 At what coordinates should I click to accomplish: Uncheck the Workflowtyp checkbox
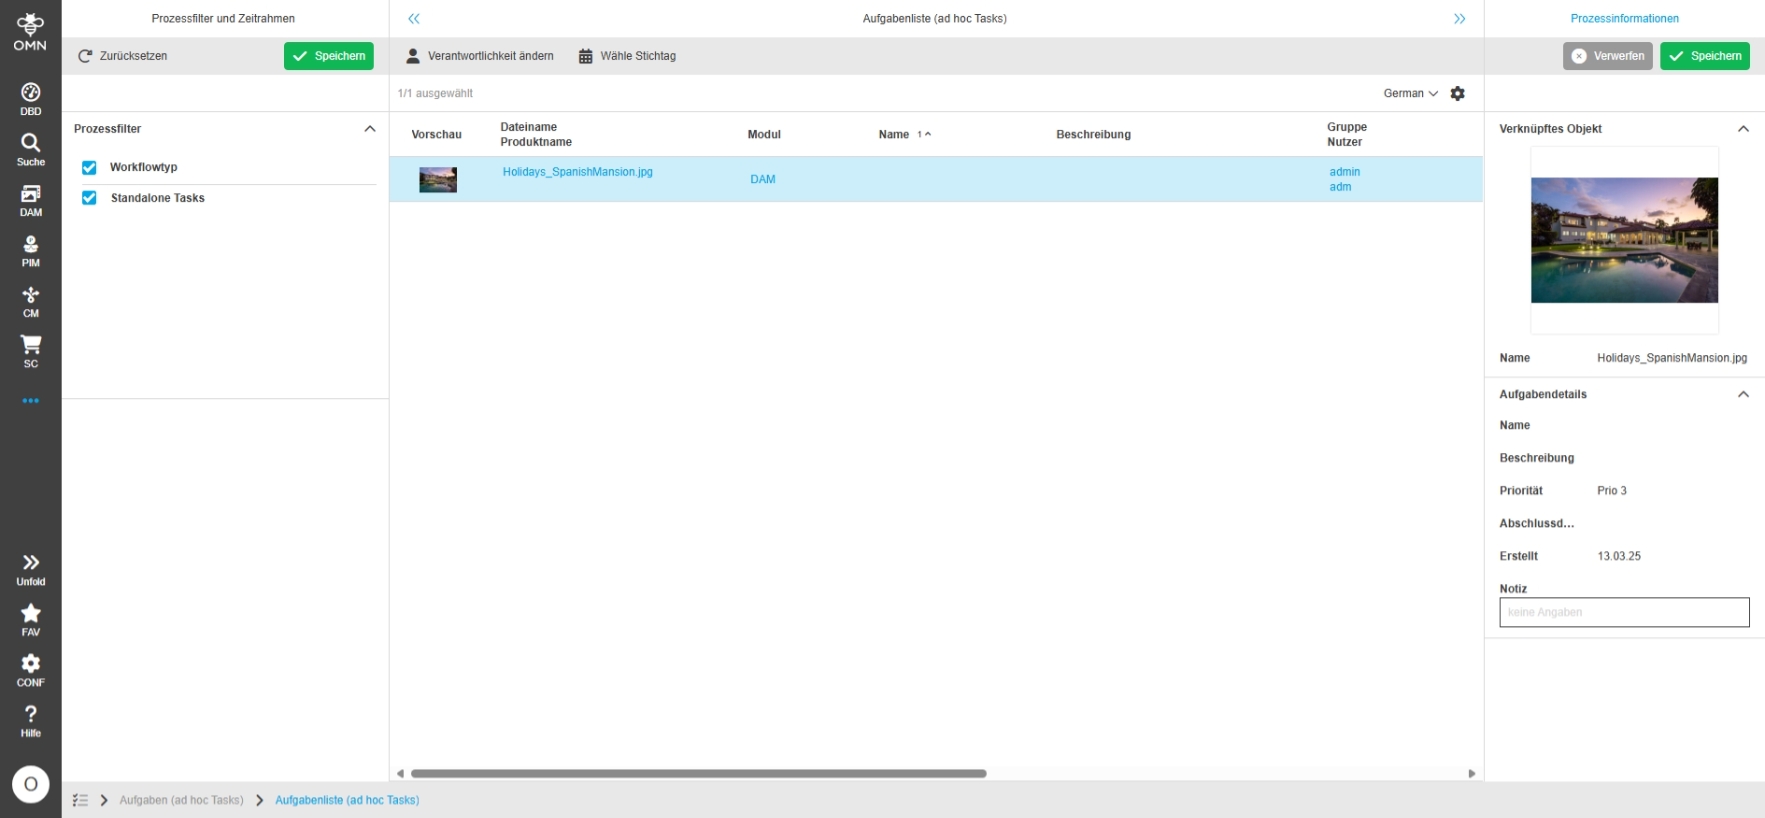pyautogui.click(x=89, y=168)
